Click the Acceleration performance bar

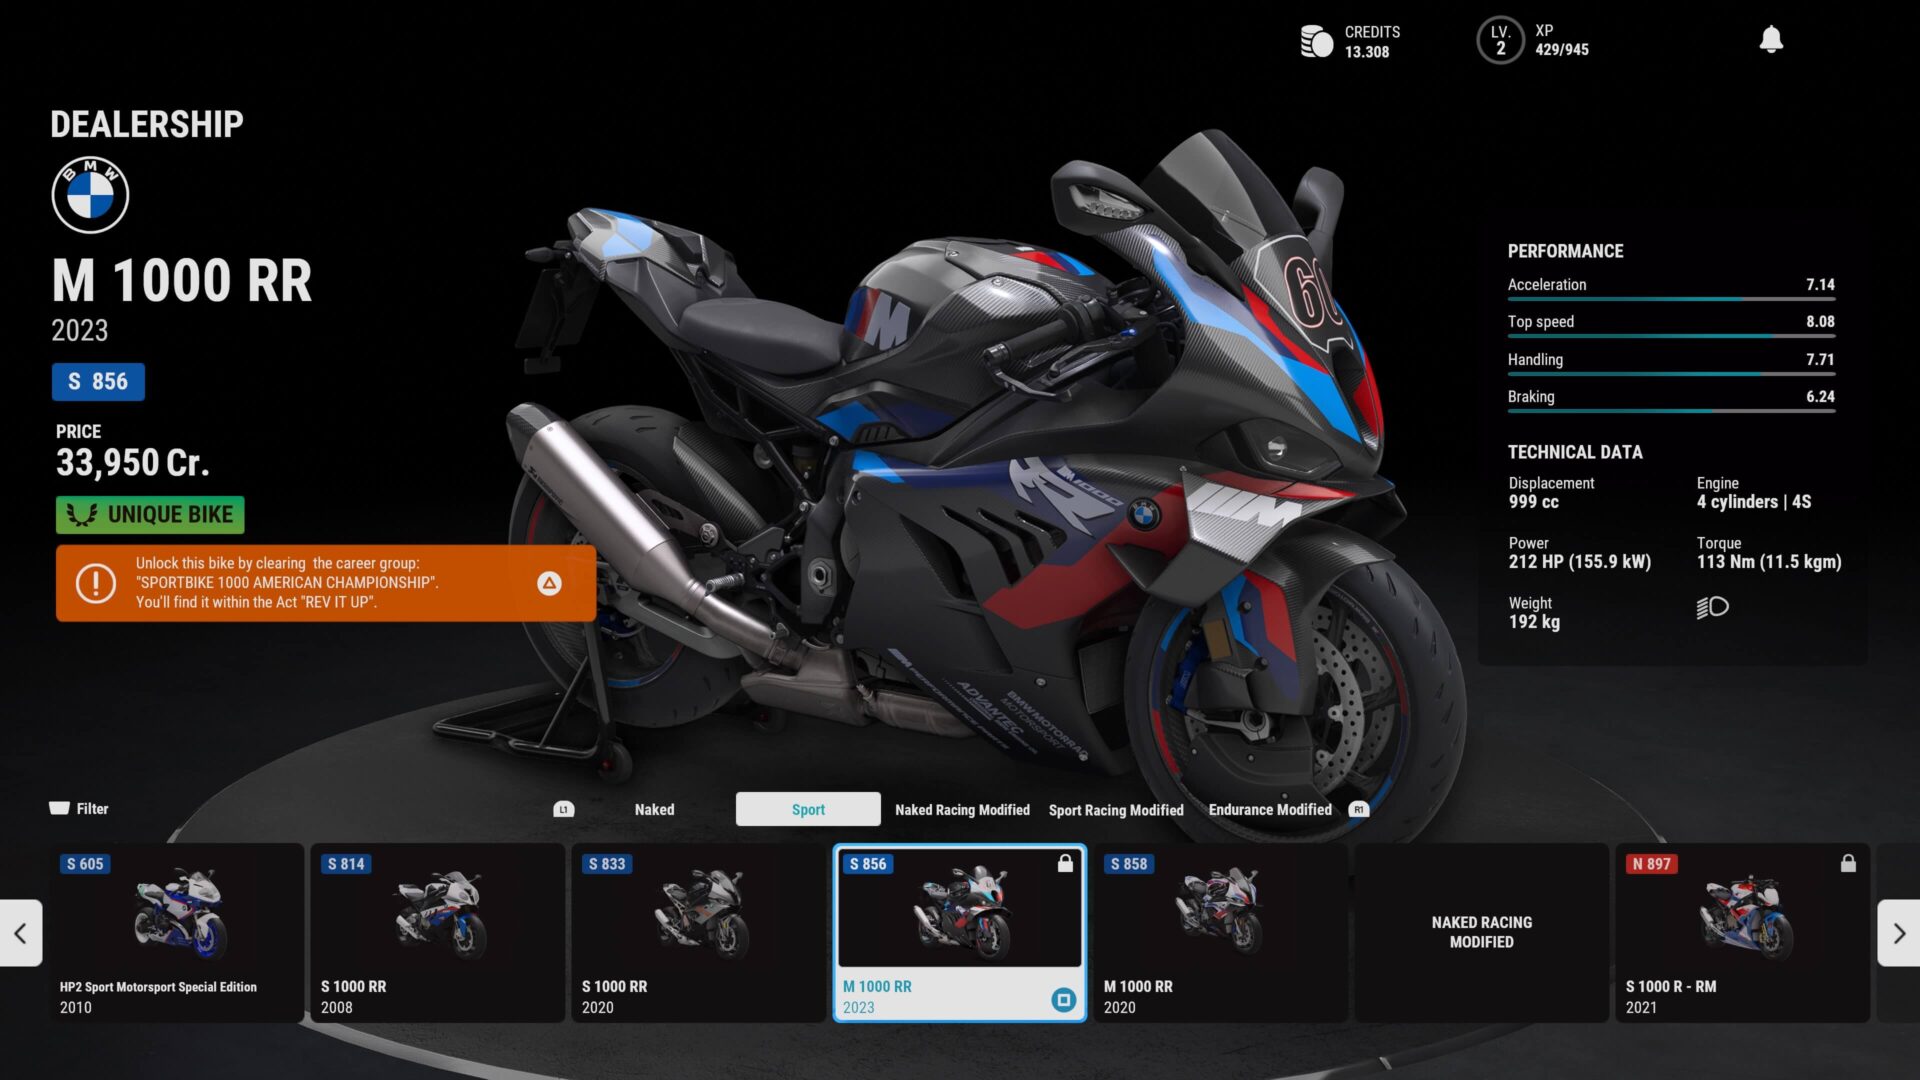(1670, 298)
